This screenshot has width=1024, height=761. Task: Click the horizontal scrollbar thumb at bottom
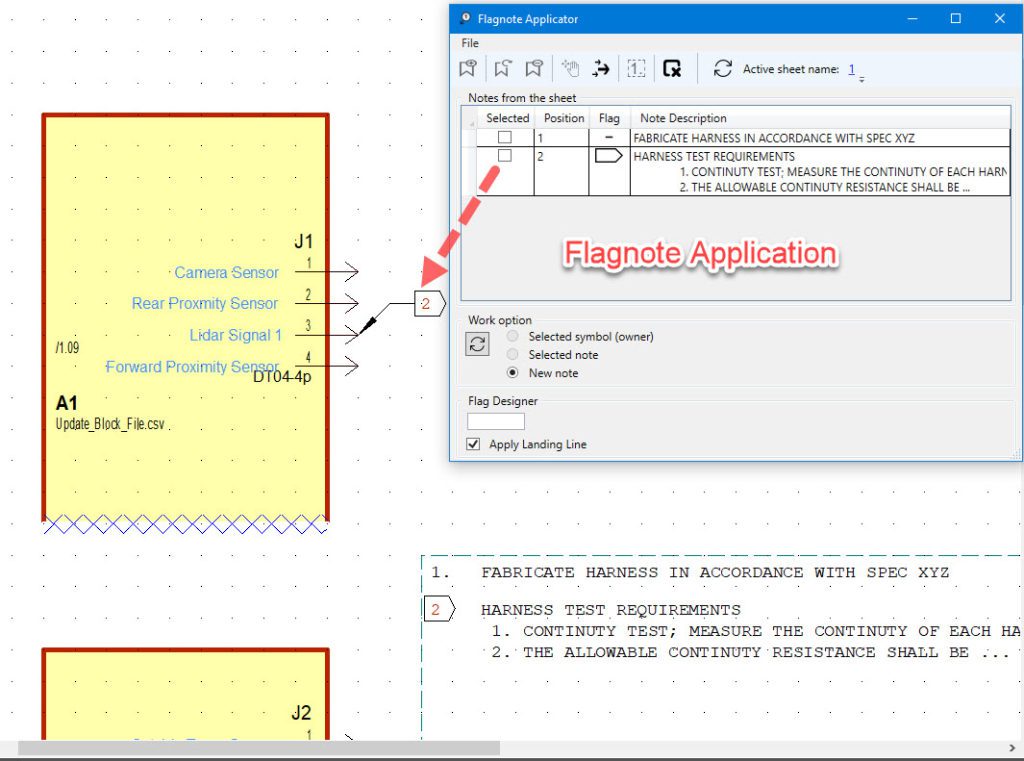pos(258,748)
